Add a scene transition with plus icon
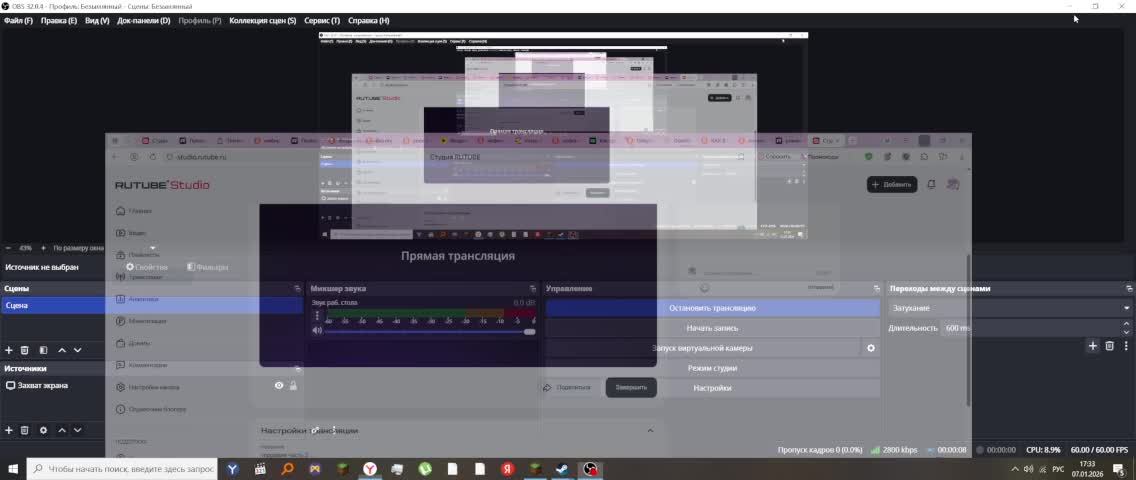The height and width of the screenshot is (480, 1136). click(x=1093, y=346)
